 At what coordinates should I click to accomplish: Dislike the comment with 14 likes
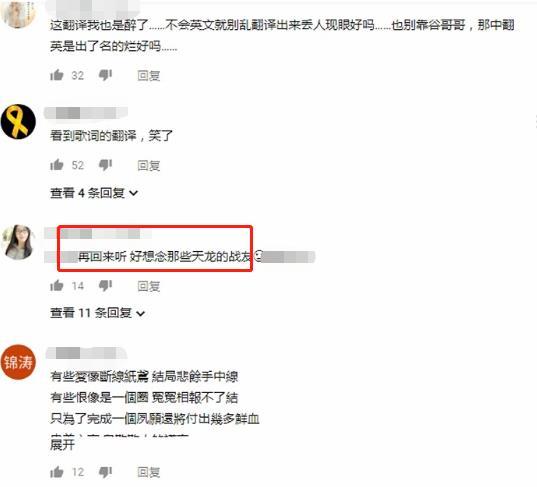coord(105,286)
